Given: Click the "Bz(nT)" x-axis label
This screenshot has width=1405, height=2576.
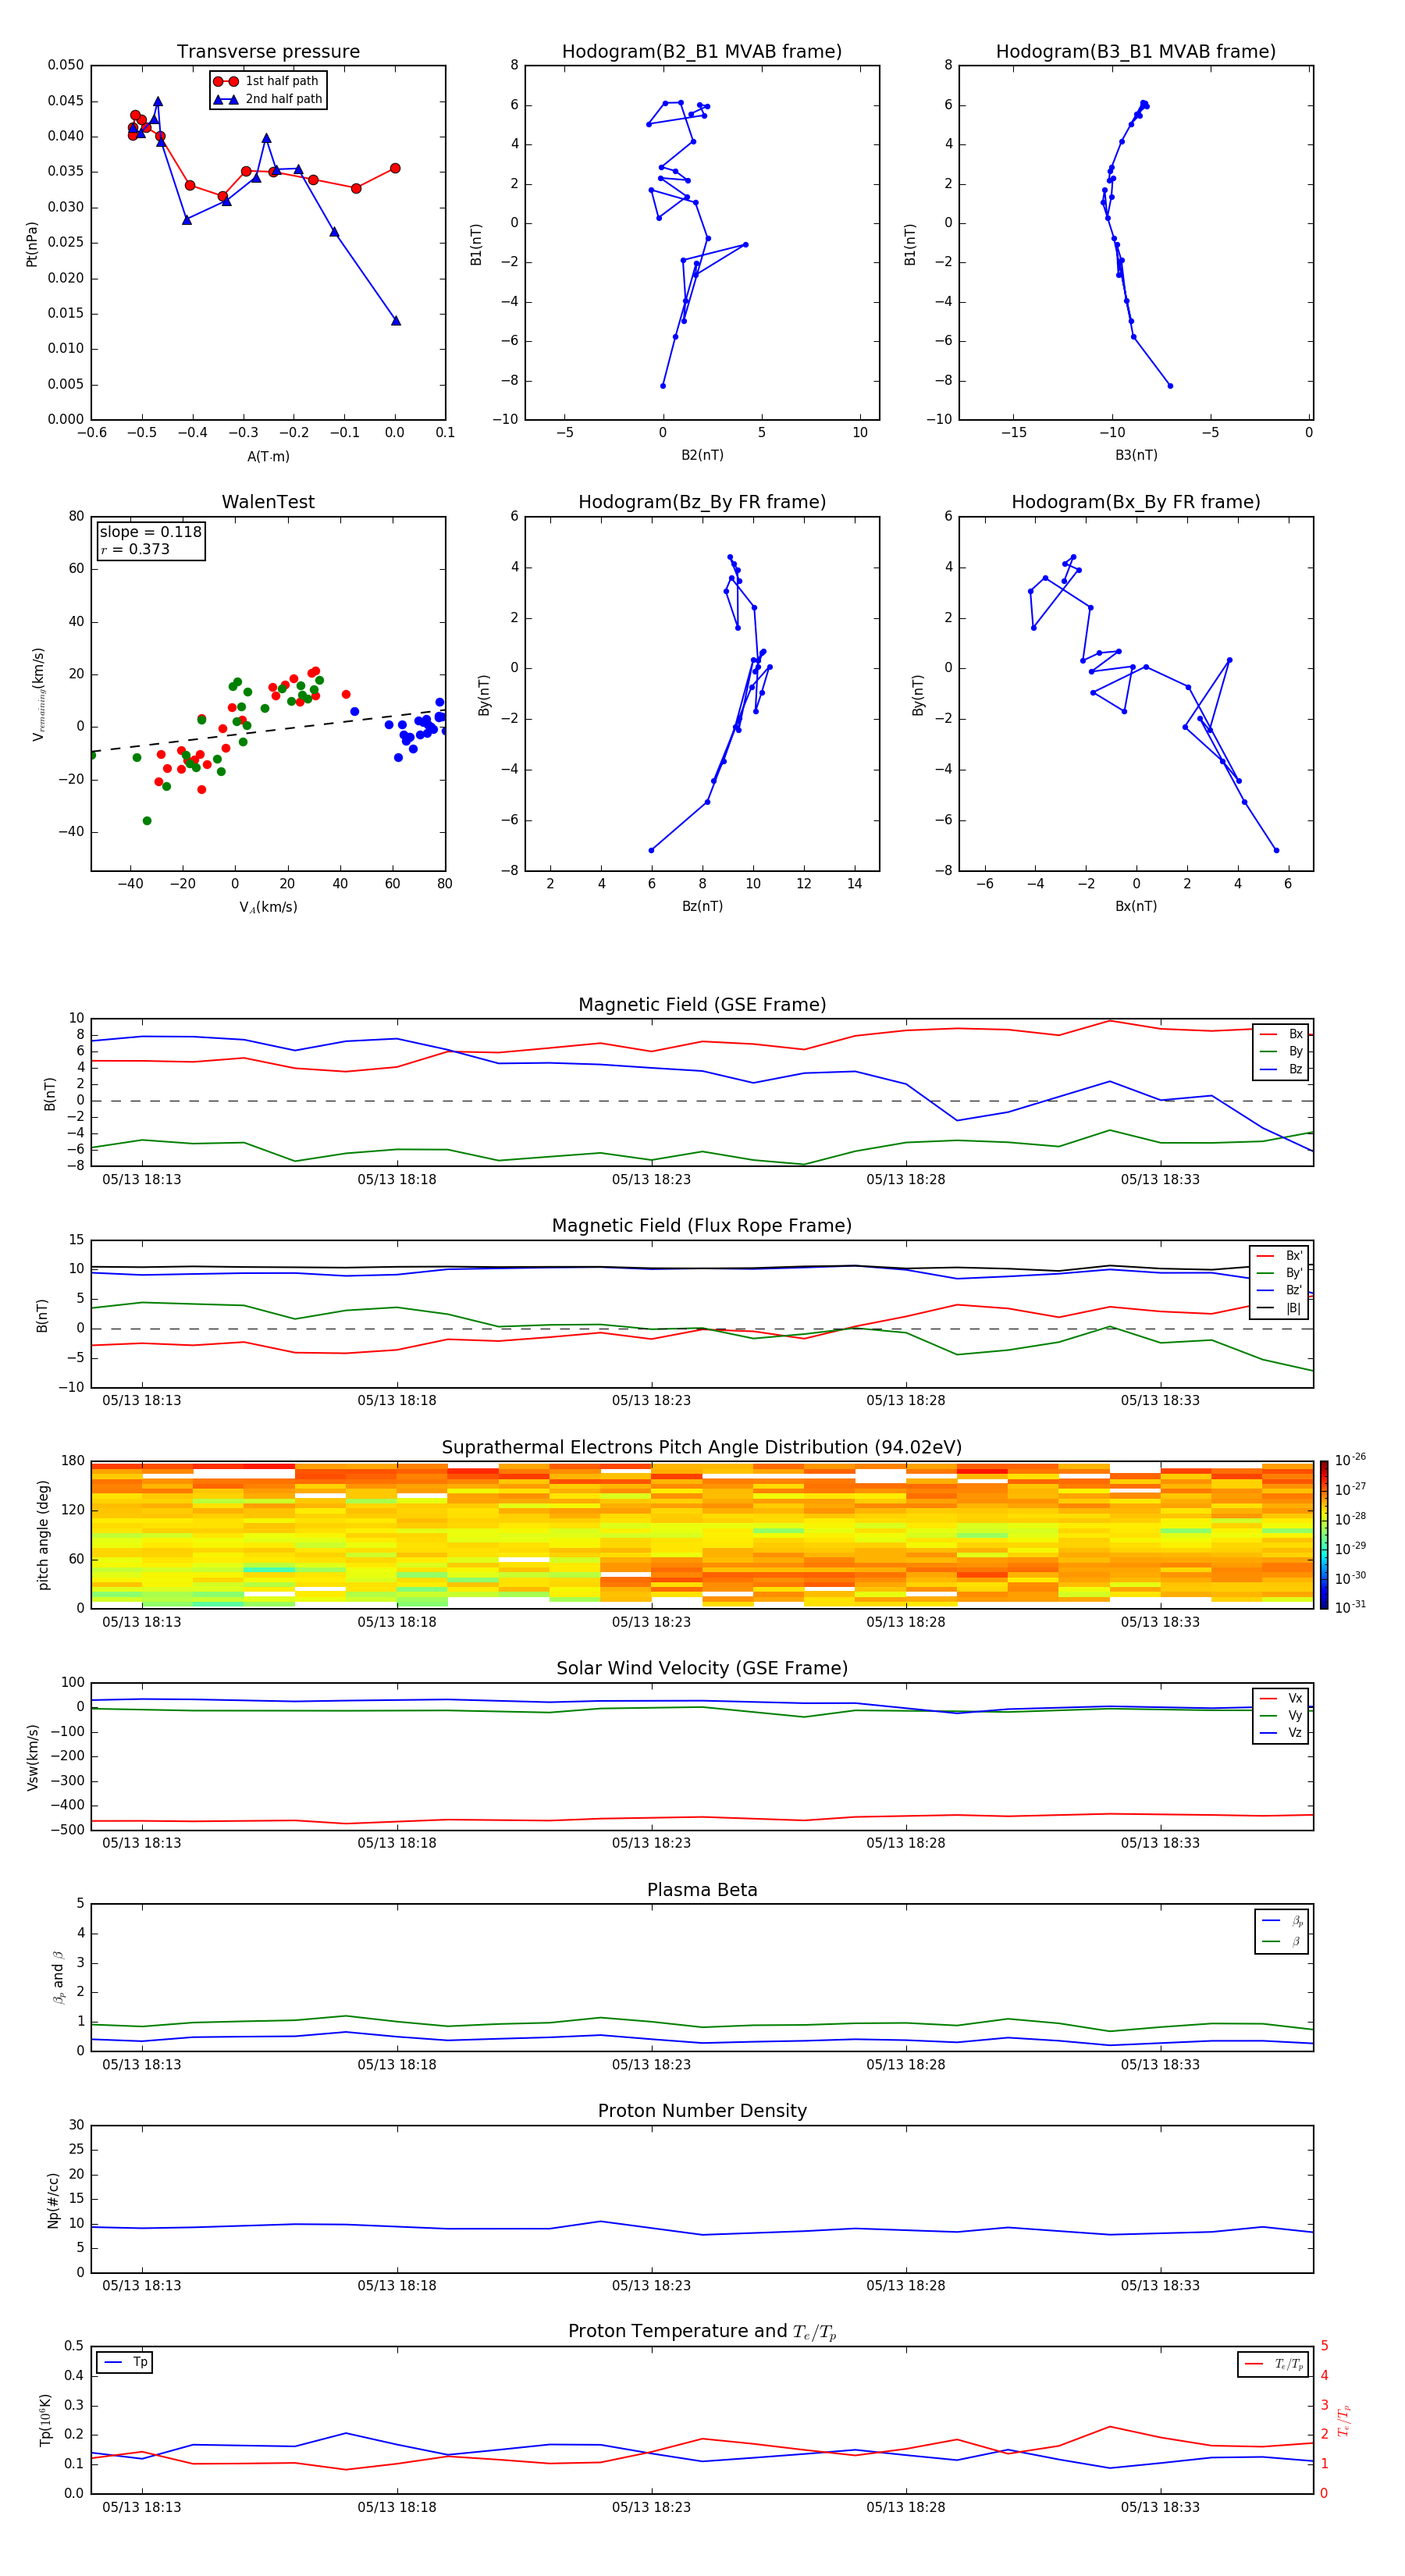Looking at the screenshot, I should (702, 906).
